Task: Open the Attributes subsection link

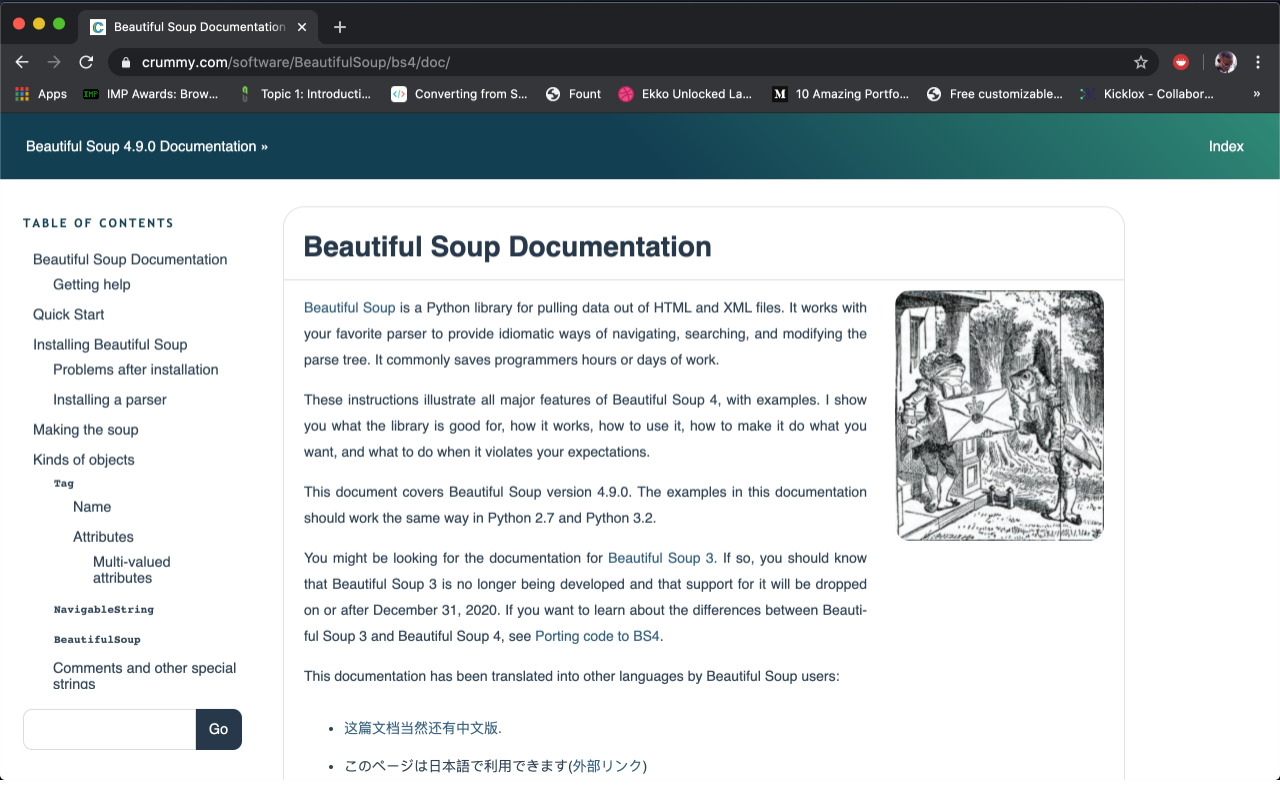Action: 103,537
